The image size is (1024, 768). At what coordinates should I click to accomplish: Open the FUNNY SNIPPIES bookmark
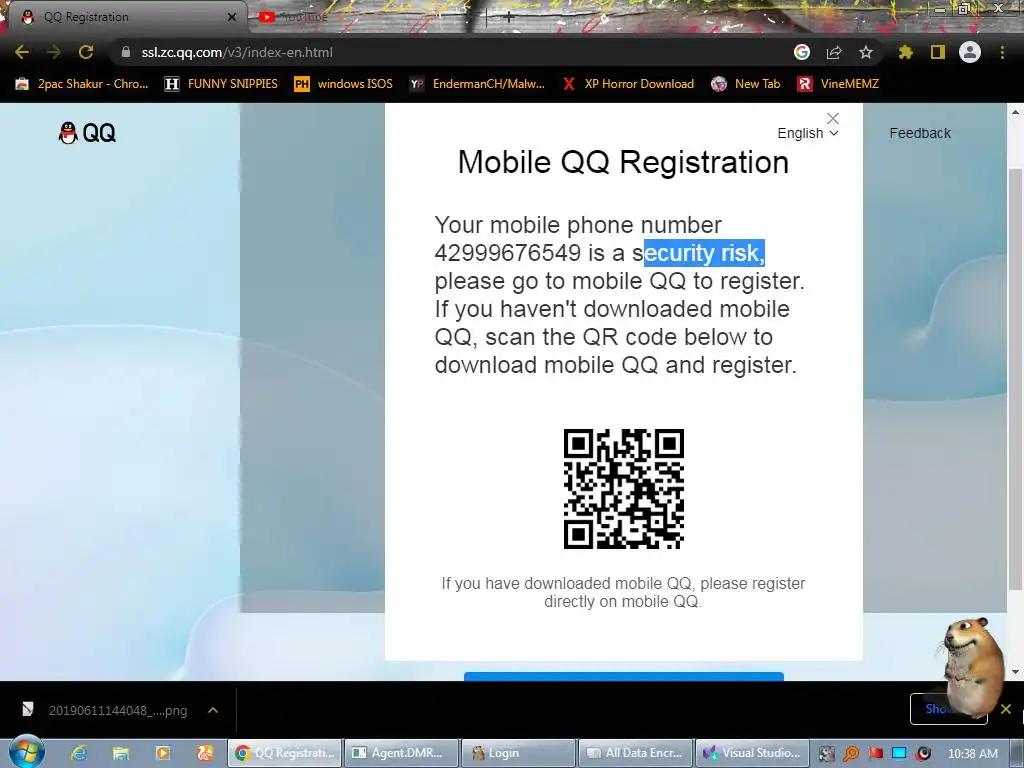coord(221,84)
